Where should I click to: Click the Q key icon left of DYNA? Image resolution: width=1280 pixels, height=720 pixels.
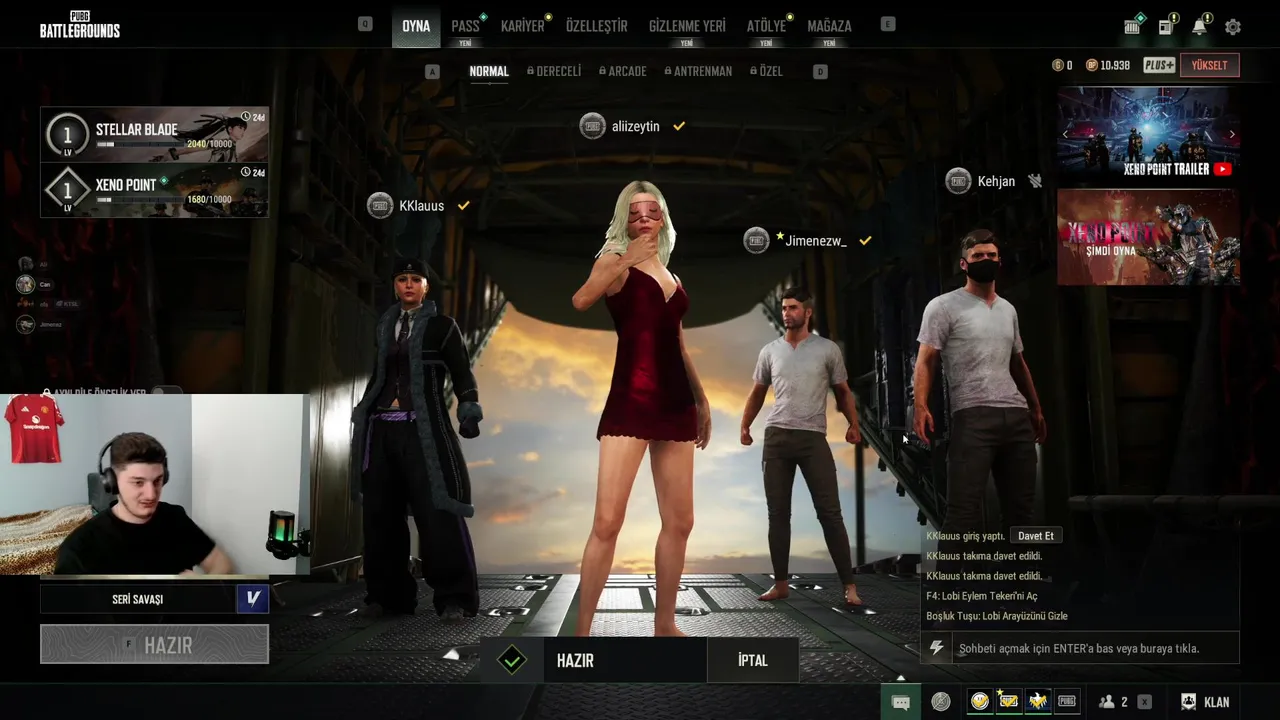(365, 24)
